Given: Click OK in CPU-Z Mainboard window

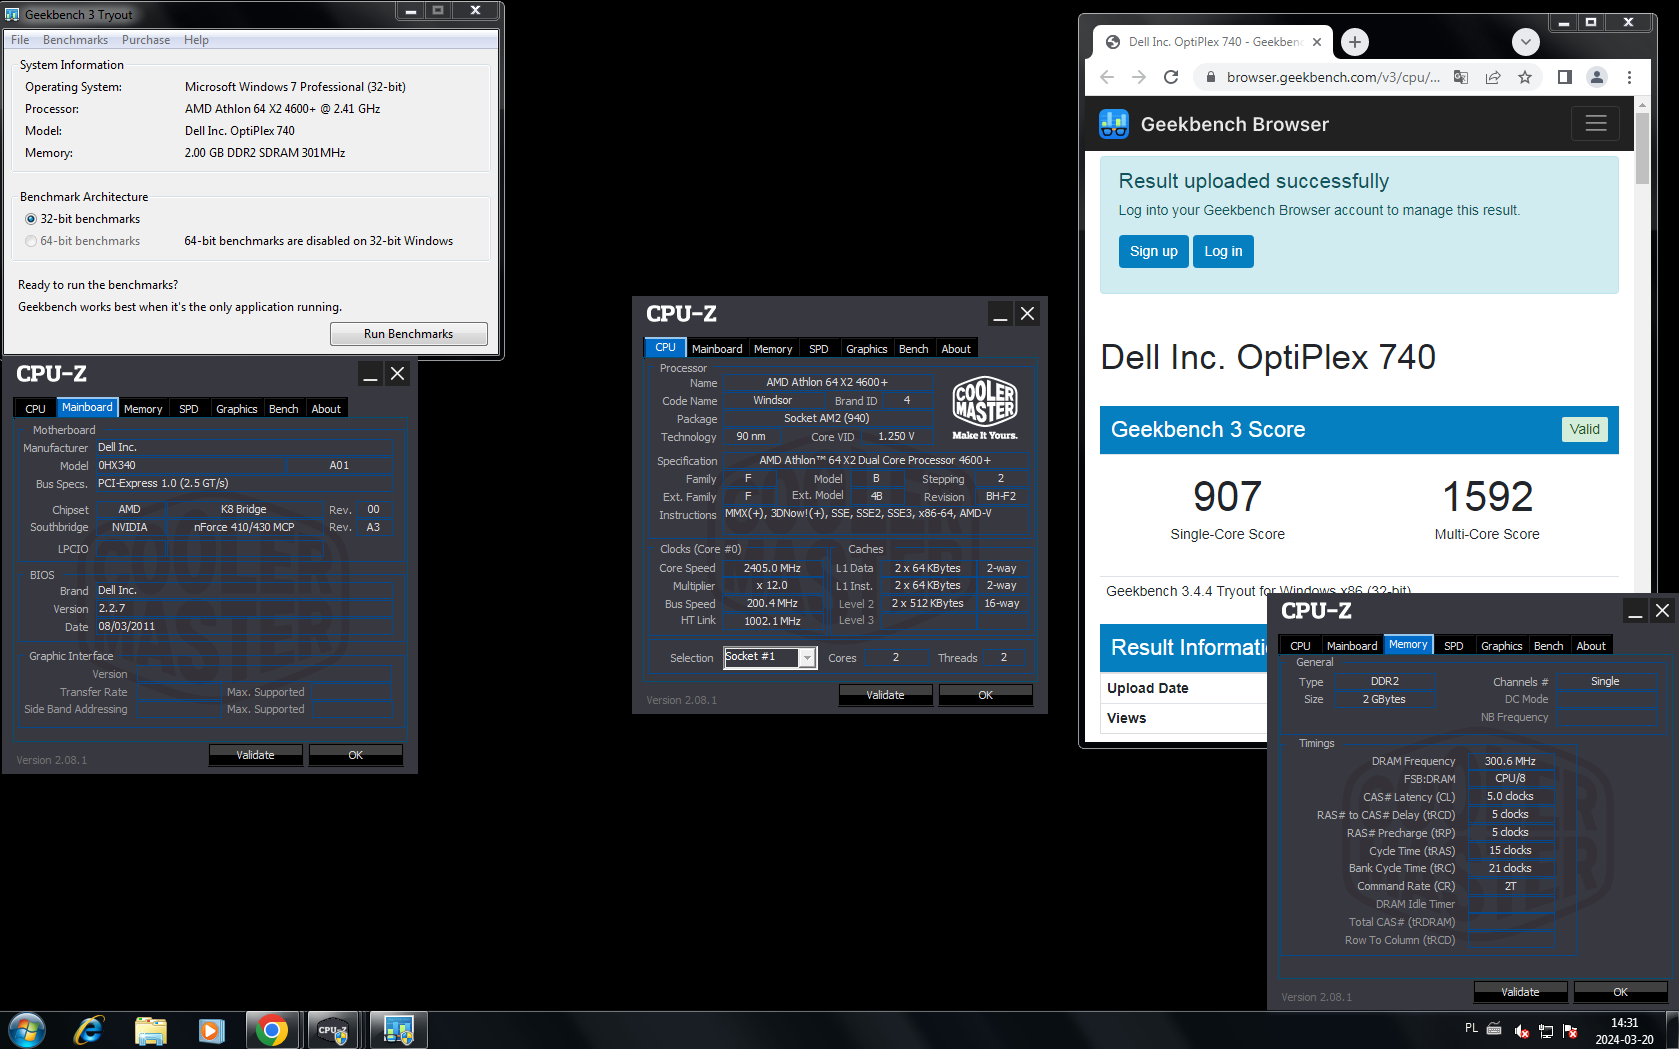Looking at the screenshot, I should pyautogui.click(x=355, y=755).
